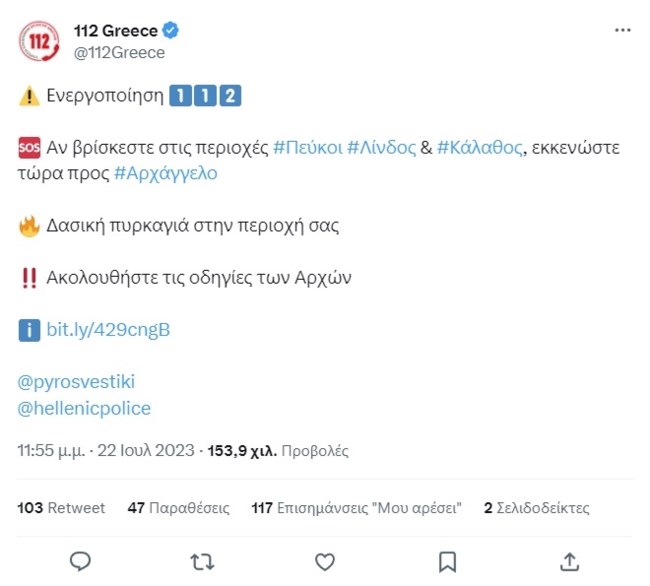Open the three-dot more options menu
The width and height of the screenshot is (650, 586).
(x=622, y=31)
